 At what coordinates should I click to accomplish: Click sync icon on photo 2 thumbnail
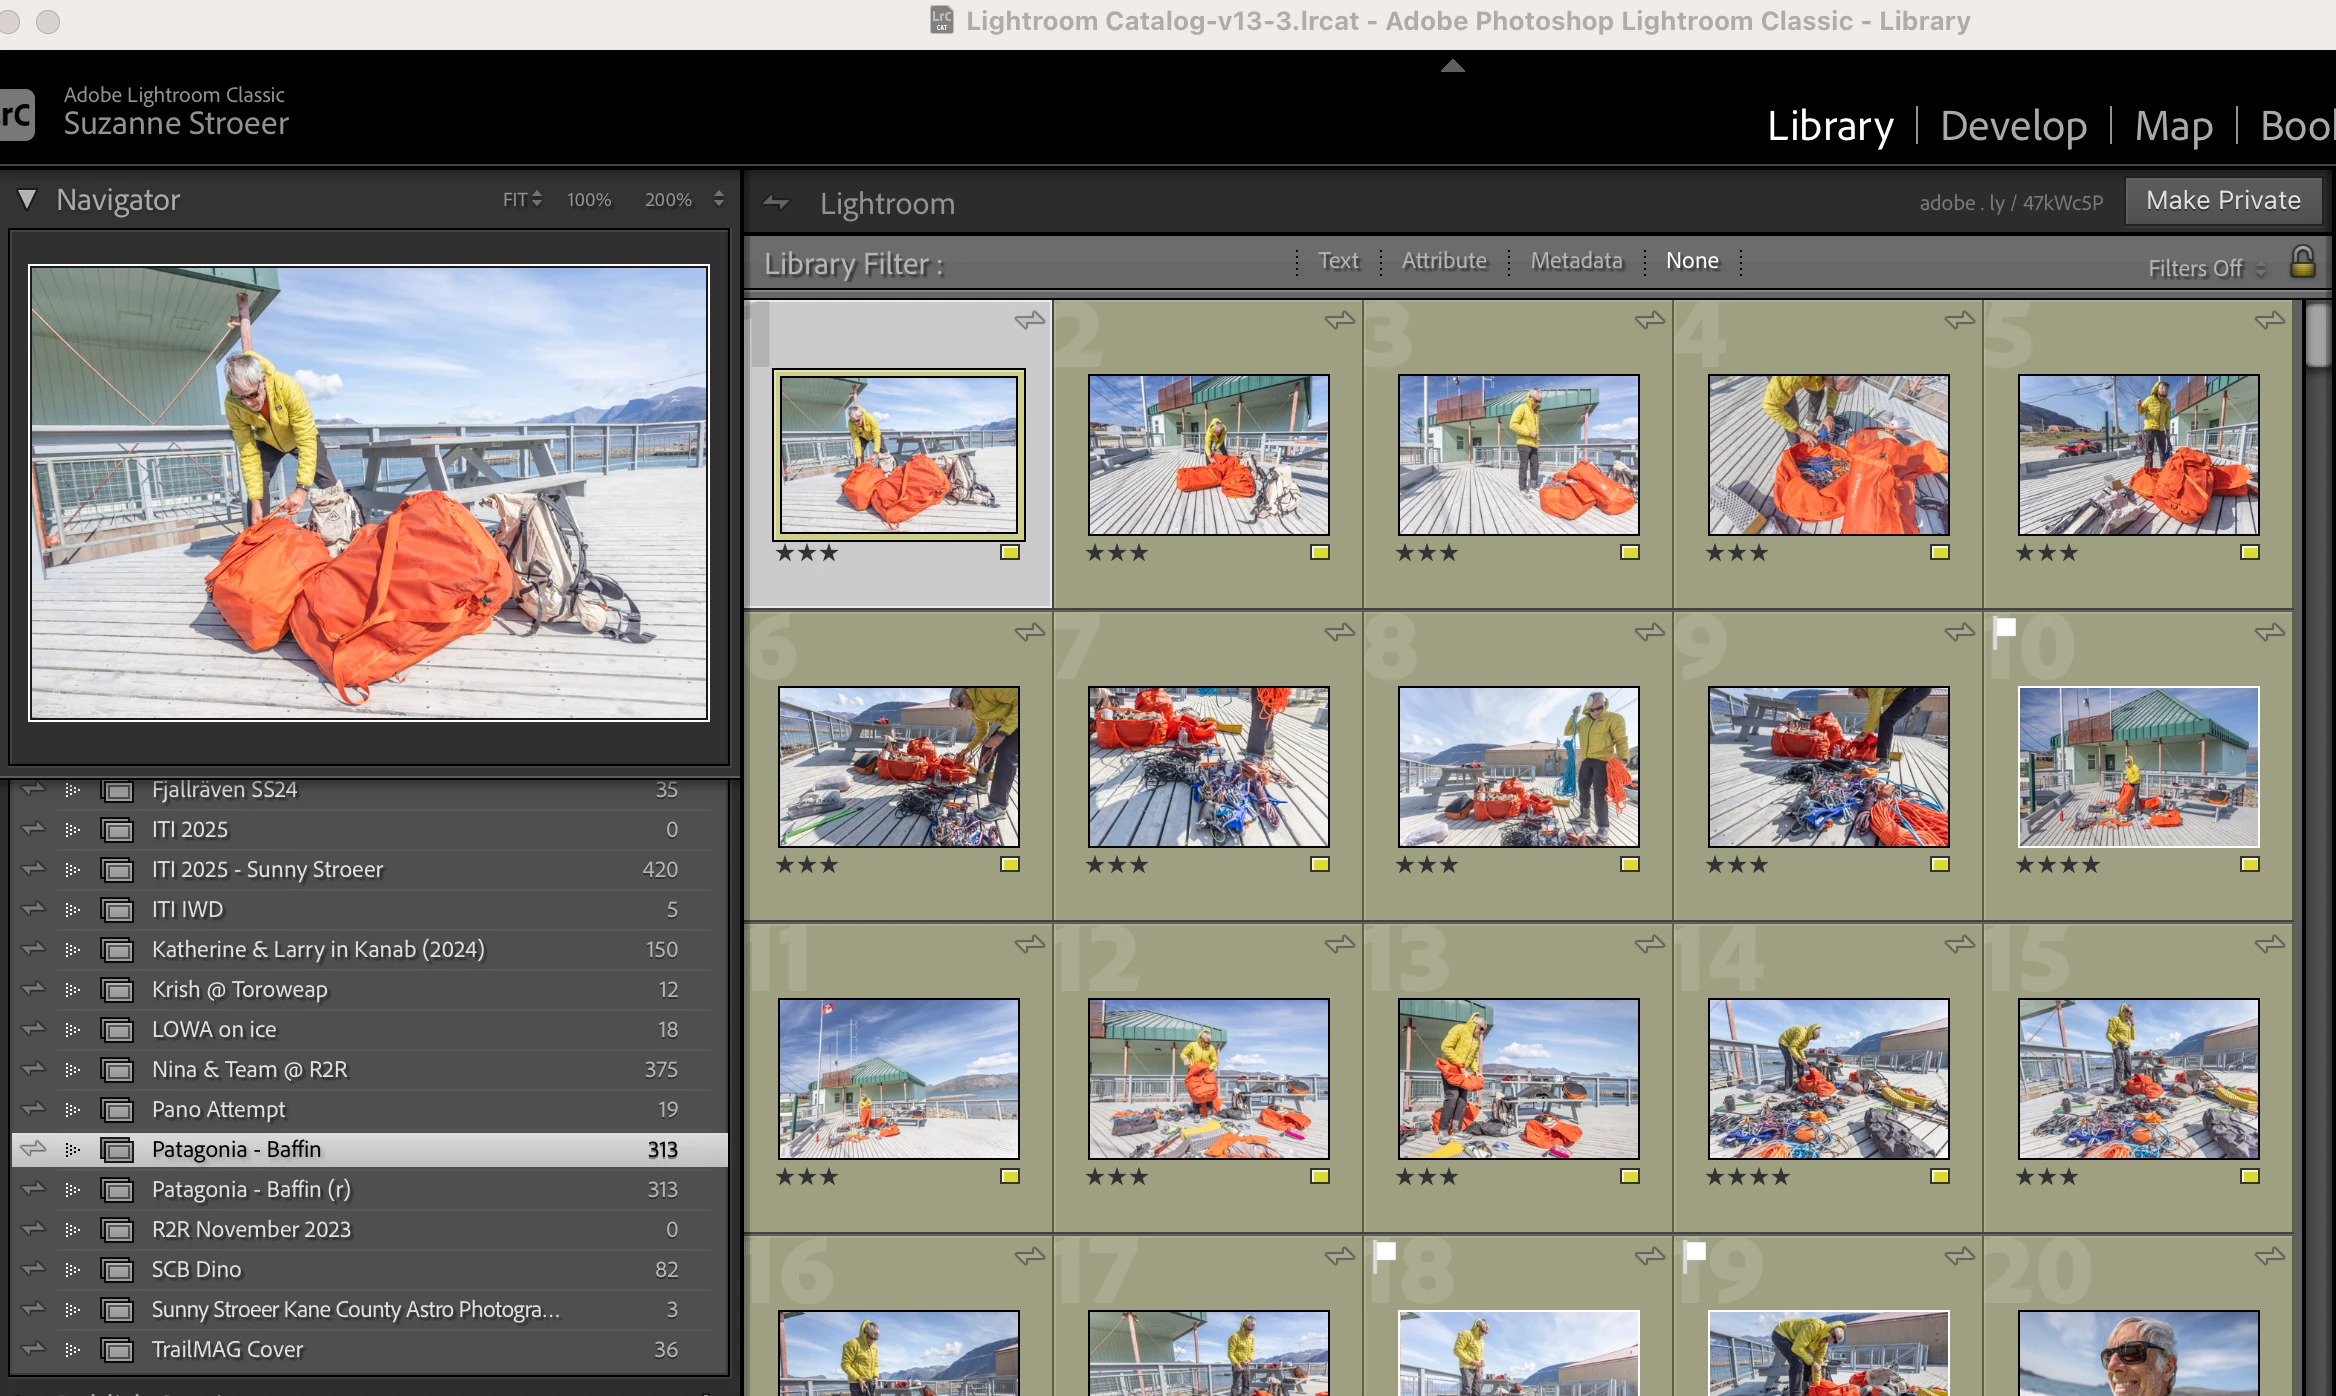(x=1339, y=320)
